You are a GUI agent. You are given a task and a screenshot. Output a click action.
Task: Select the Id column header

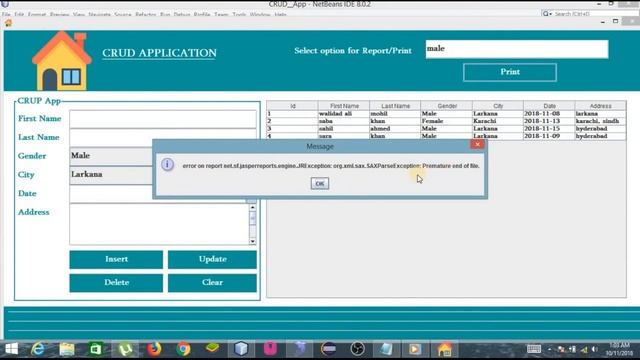(293, 106)
